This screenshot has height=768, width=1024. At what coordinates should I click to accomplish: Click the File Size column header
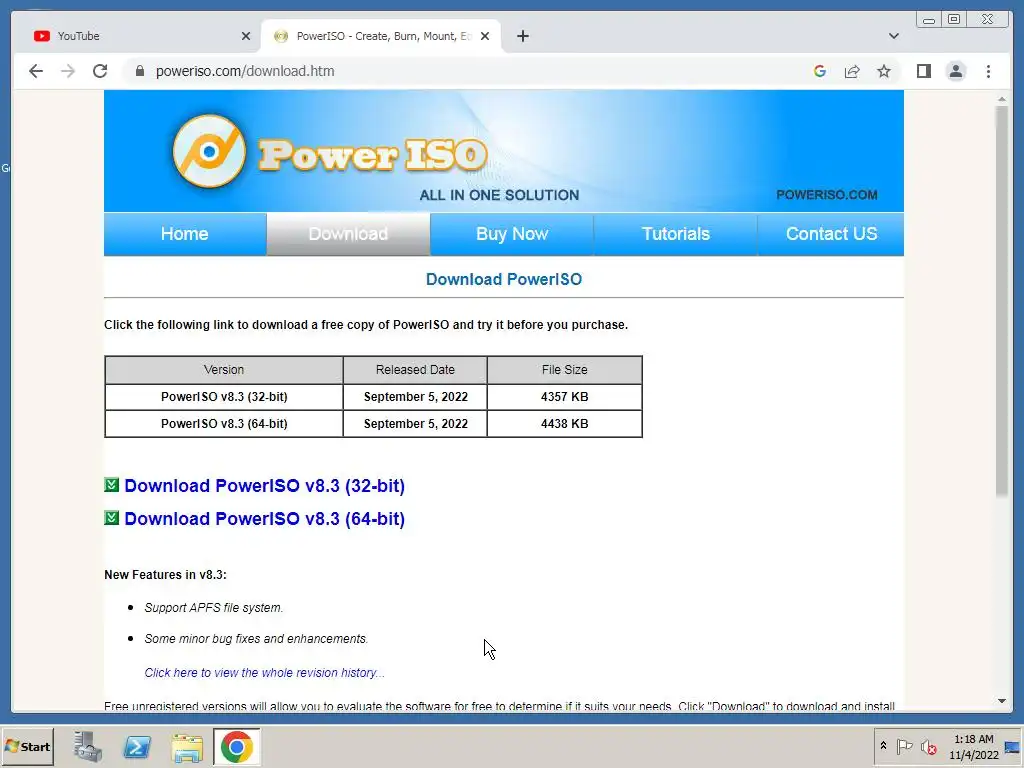(x=565, y=370)
